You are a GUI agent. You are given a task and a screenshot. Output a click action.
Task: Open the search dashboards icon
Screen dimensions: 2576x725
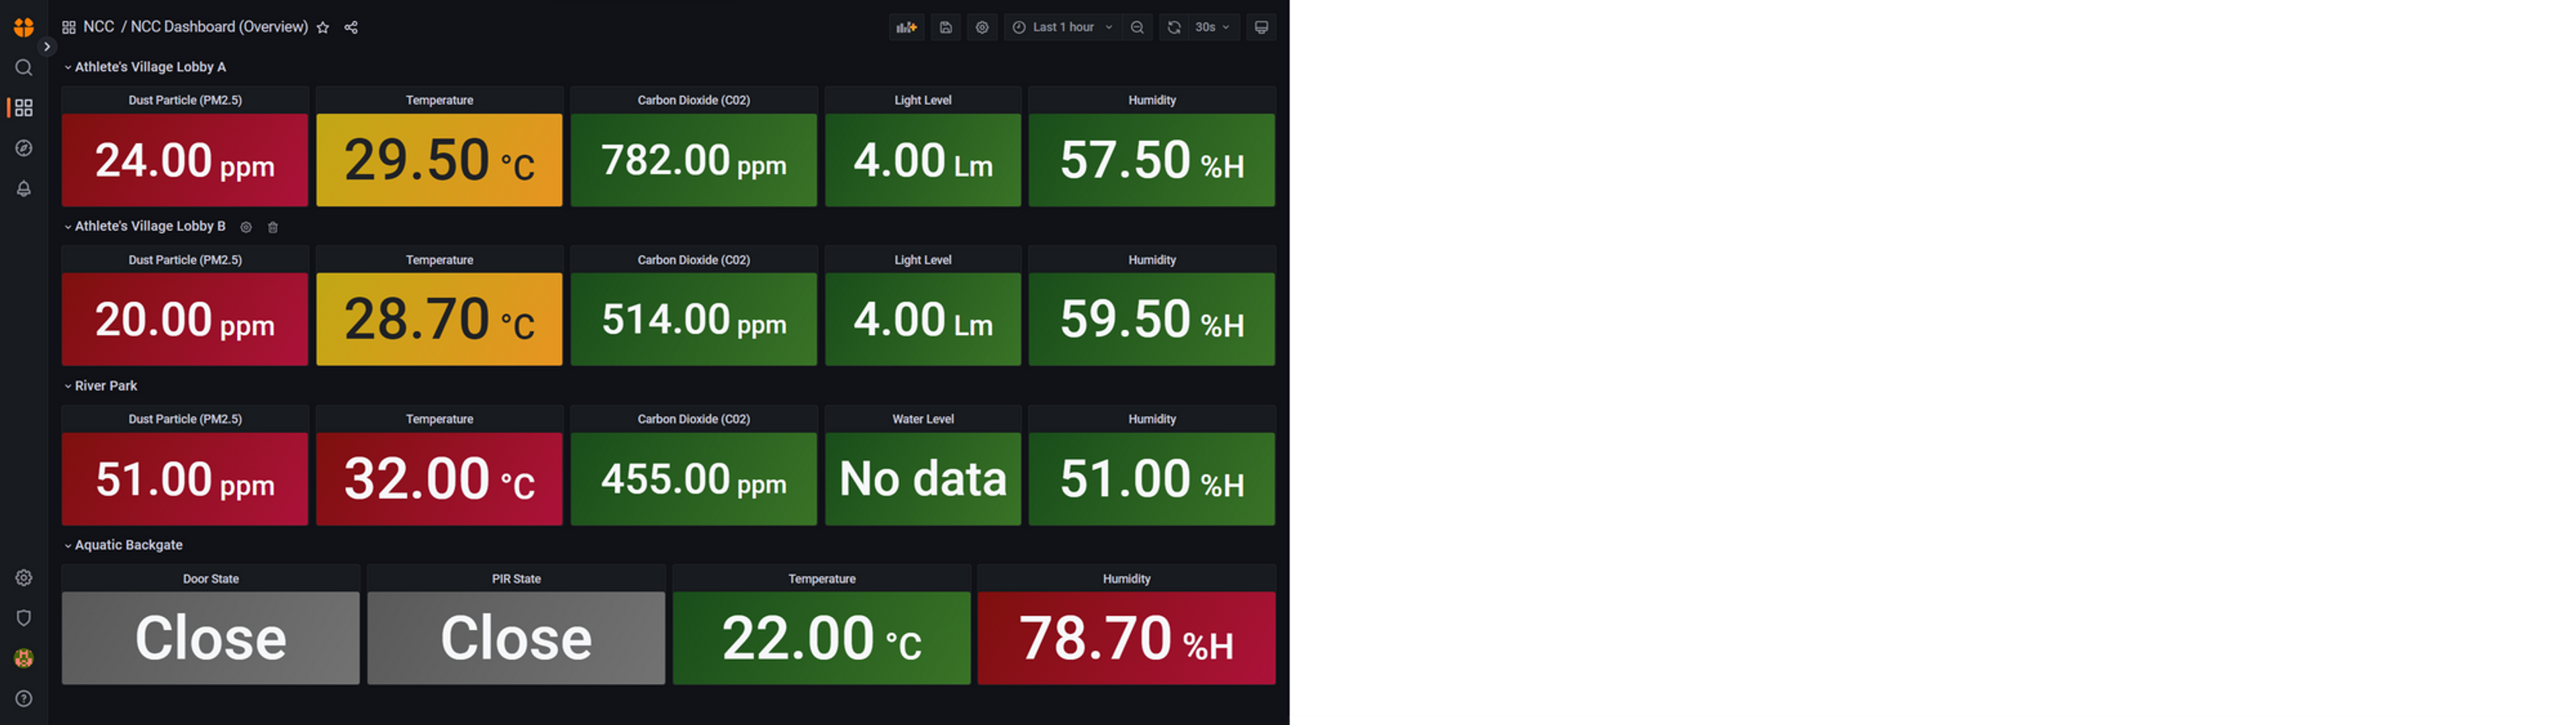[24, 67]
